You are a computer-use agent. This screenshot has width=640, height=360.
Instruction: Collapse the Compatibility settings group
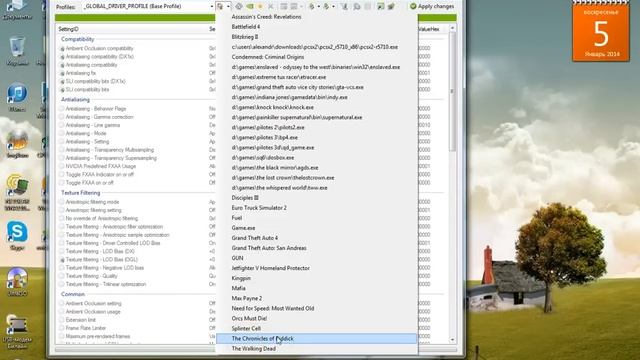(78, 39)
